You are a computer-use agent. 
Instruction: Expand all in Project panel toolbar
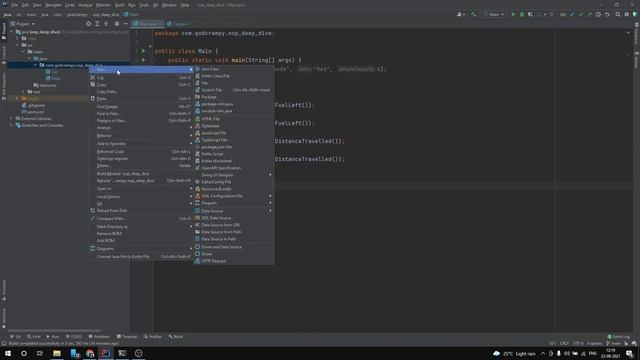point(97,24)
